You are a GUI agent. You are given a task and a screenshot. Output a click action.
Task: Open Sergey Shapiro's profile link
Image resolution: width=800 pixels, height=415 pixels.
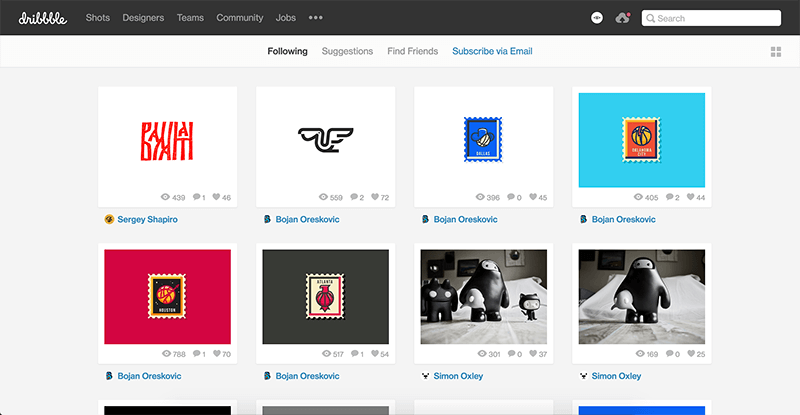point(147,219)
